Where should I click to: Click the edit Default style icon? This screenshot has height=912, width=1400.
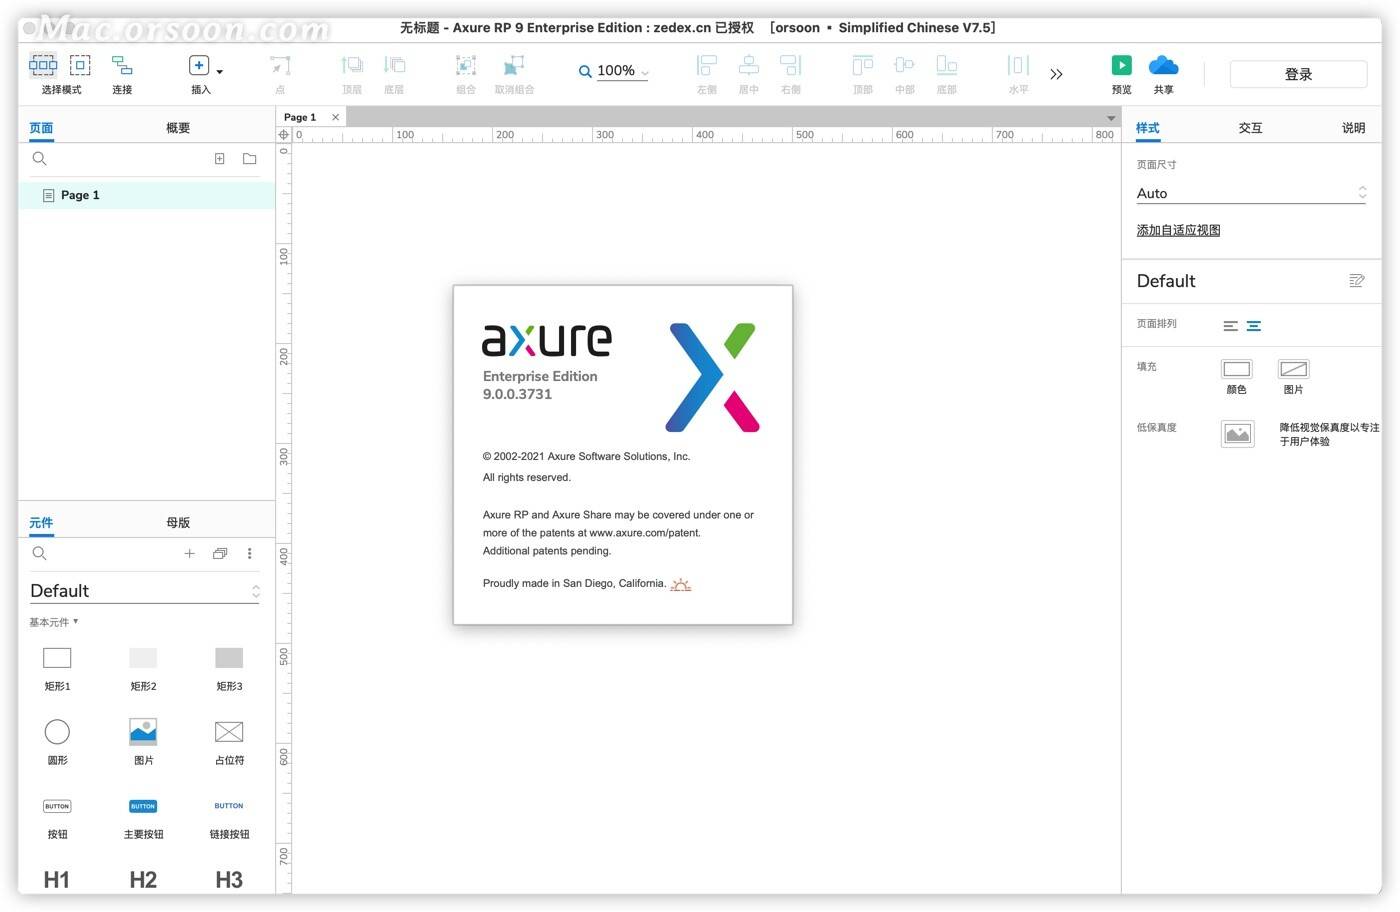pyautogui.click(x=1356, y=281)
